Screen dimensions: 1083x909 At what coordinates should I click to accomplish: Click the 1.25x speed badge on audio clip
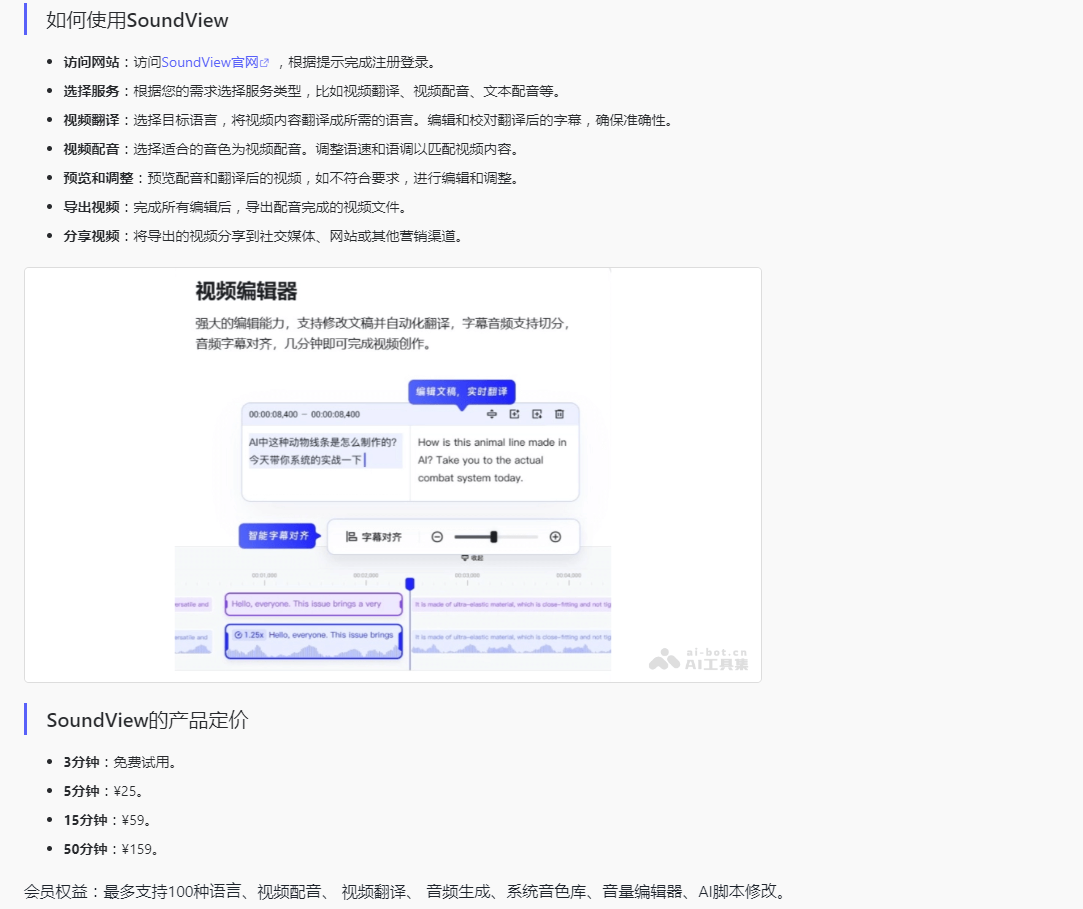pyautogui.click(x=249, y=635)
